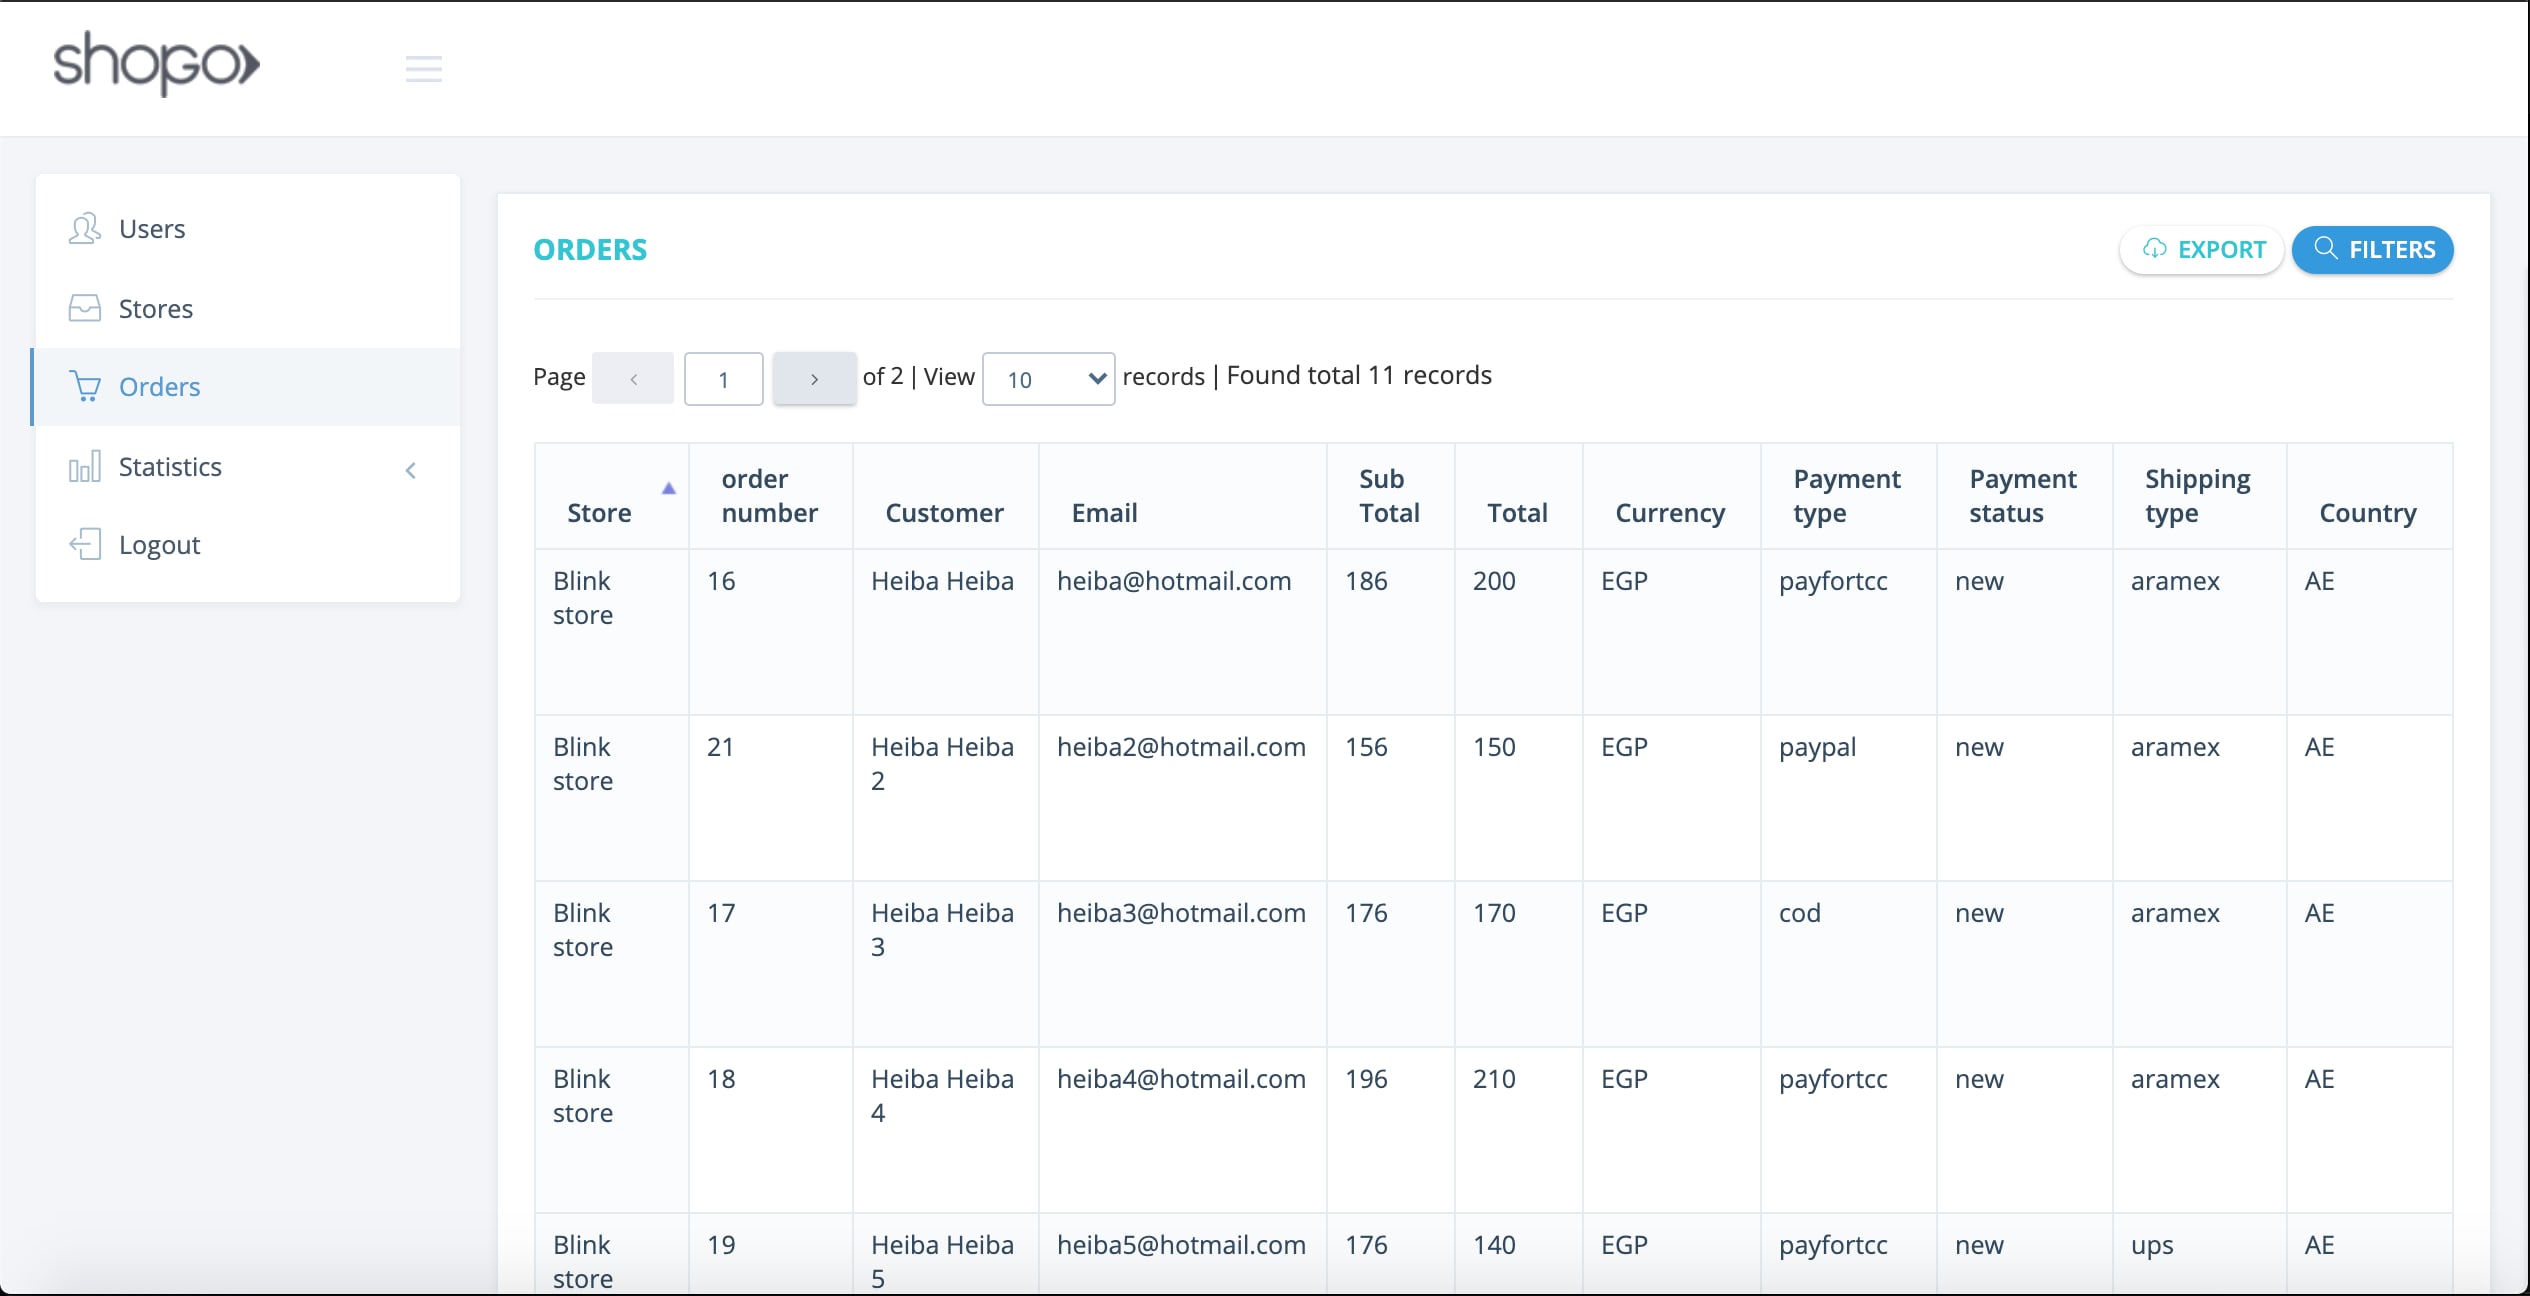The image size is (2530, 1296).
Task: Go to the previous page of orders
Action: (633, 379)
